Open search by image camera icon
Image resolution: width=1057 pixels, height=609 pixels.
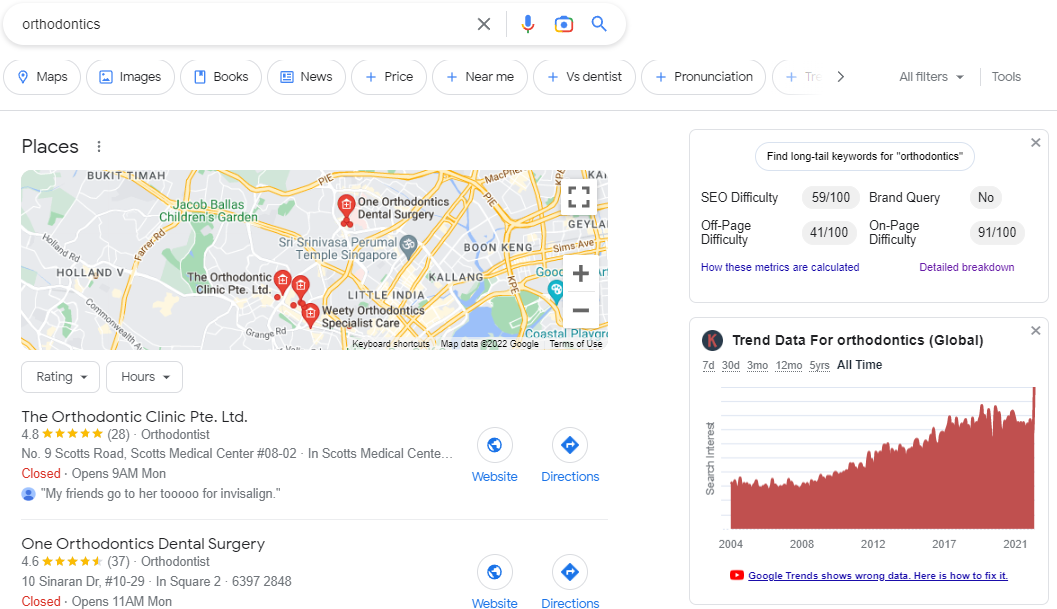(564, 24)
